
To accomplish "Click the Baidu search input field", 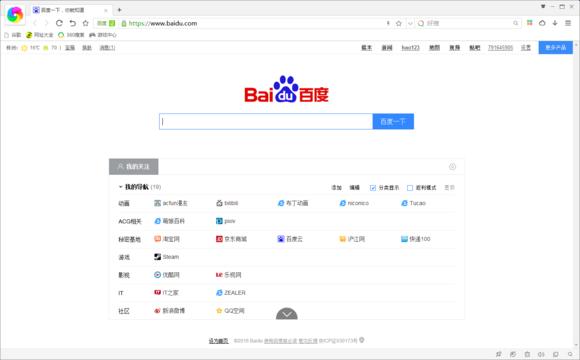I will 266,121.
